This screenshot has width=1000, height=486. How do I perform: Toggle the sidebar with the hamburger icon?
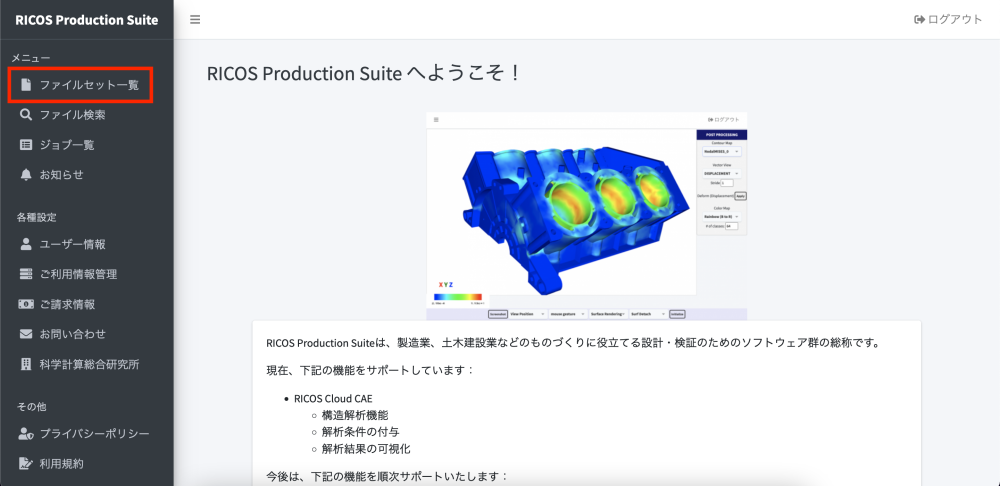click(195, 20)
